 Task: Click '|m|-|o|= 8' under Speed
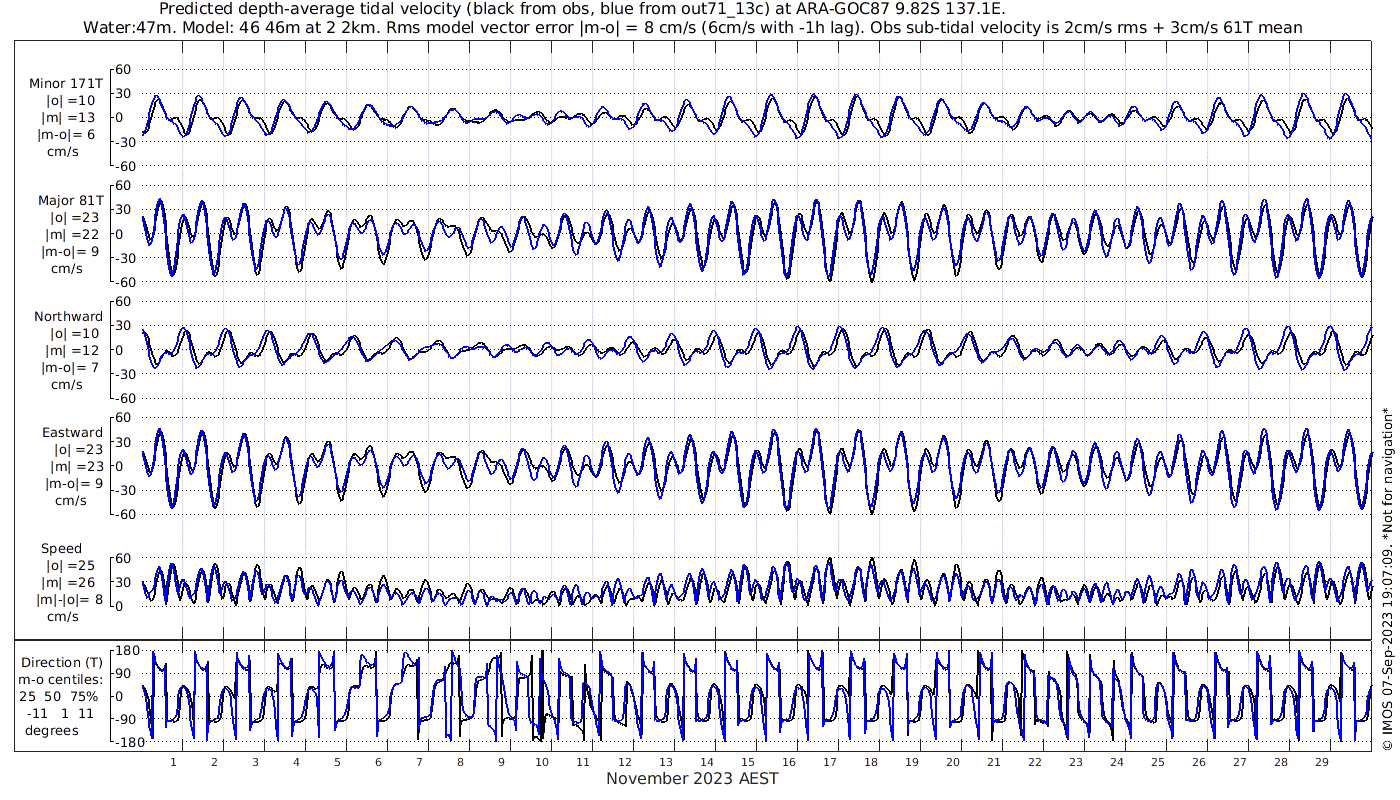click(67, 599)
